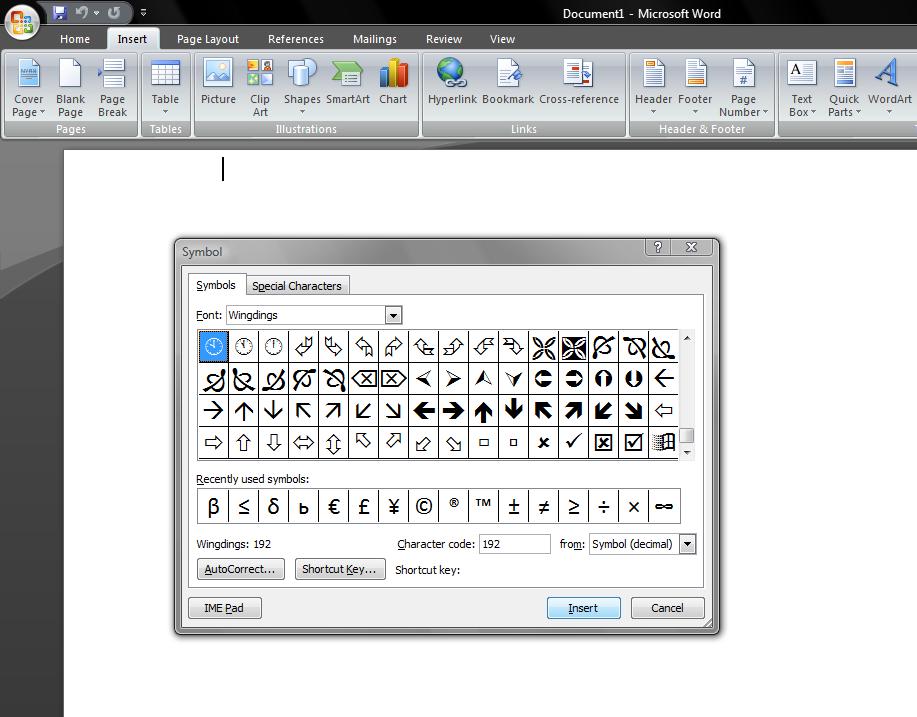Click the Font combo box showing Wingdings
The width and height of the screenshot is (917, 717).
point(313,315)
